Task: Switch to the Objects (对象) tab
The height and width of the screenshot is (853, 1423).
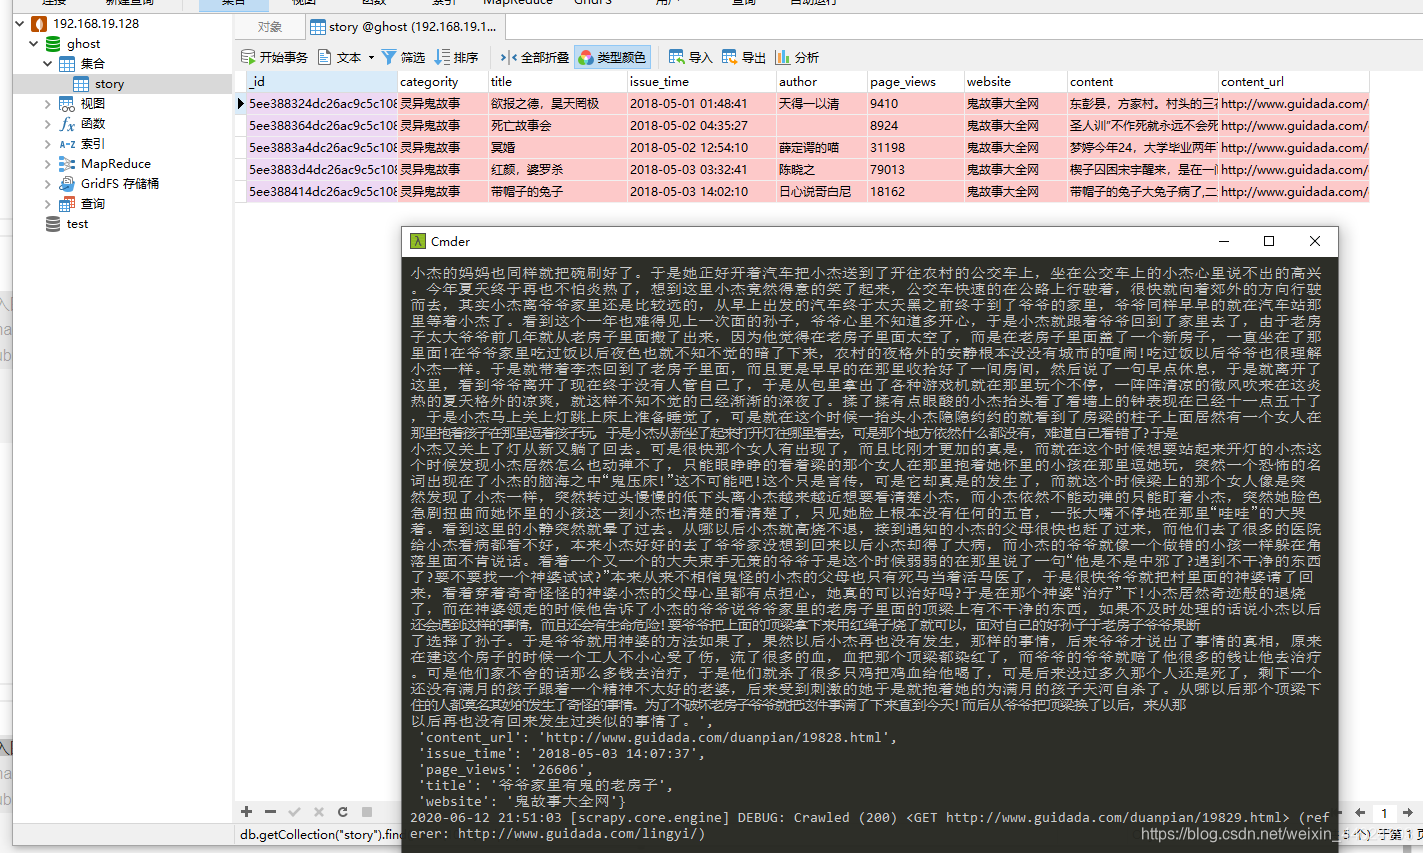Action: [x=270, y=27]
